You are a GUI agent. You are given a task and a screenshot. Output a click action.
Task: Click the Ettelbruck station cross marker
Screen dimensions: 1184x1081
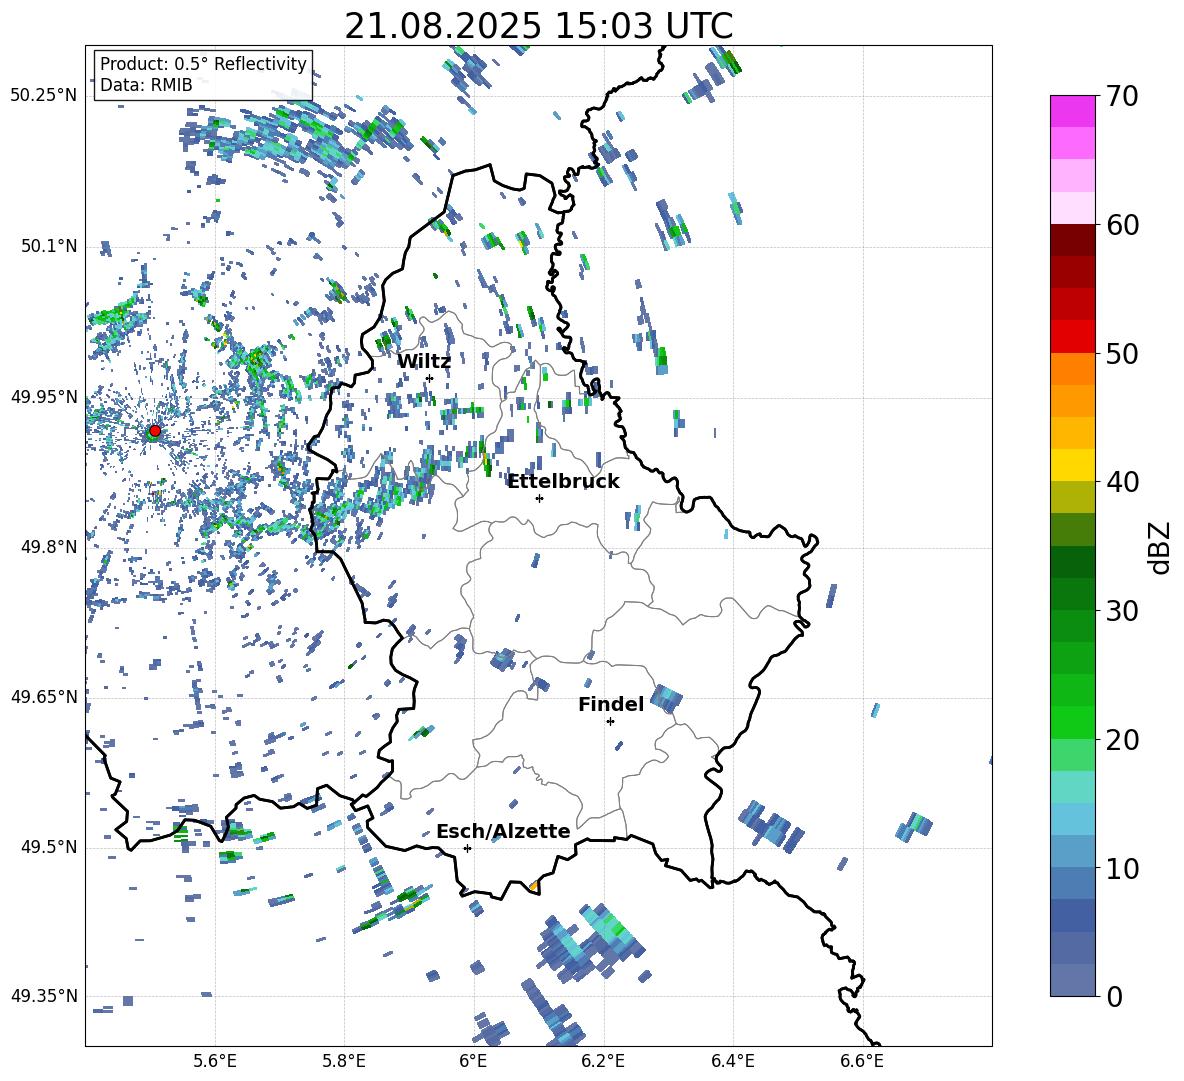point(539,498)
